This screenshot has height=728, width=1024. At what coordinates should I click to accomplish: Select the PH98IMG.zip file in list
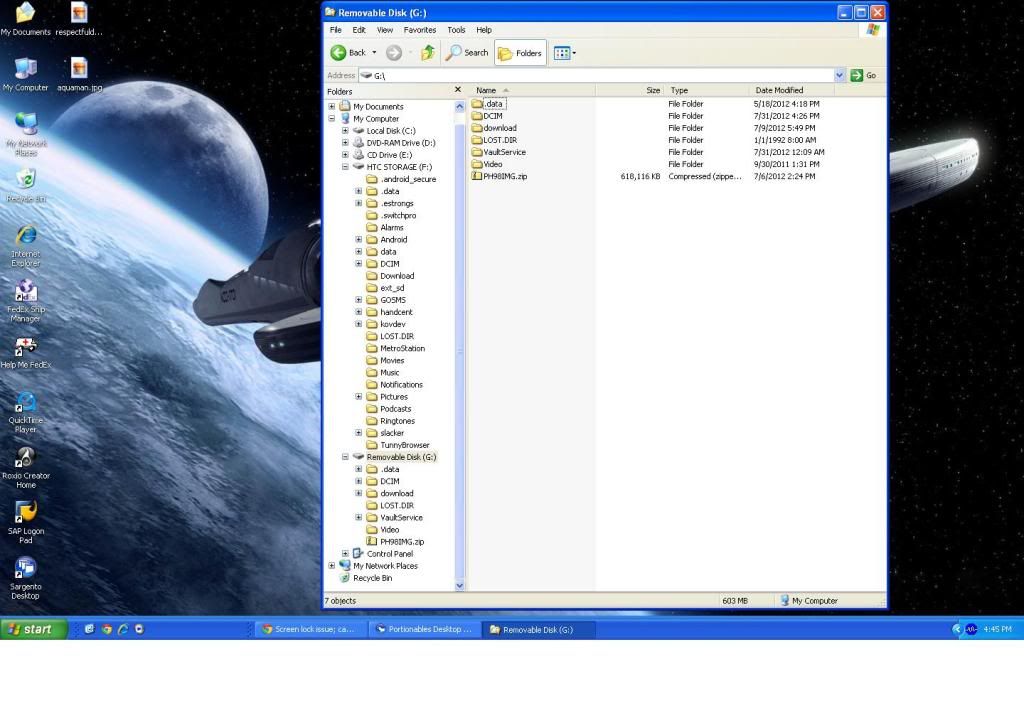[504, 176]
